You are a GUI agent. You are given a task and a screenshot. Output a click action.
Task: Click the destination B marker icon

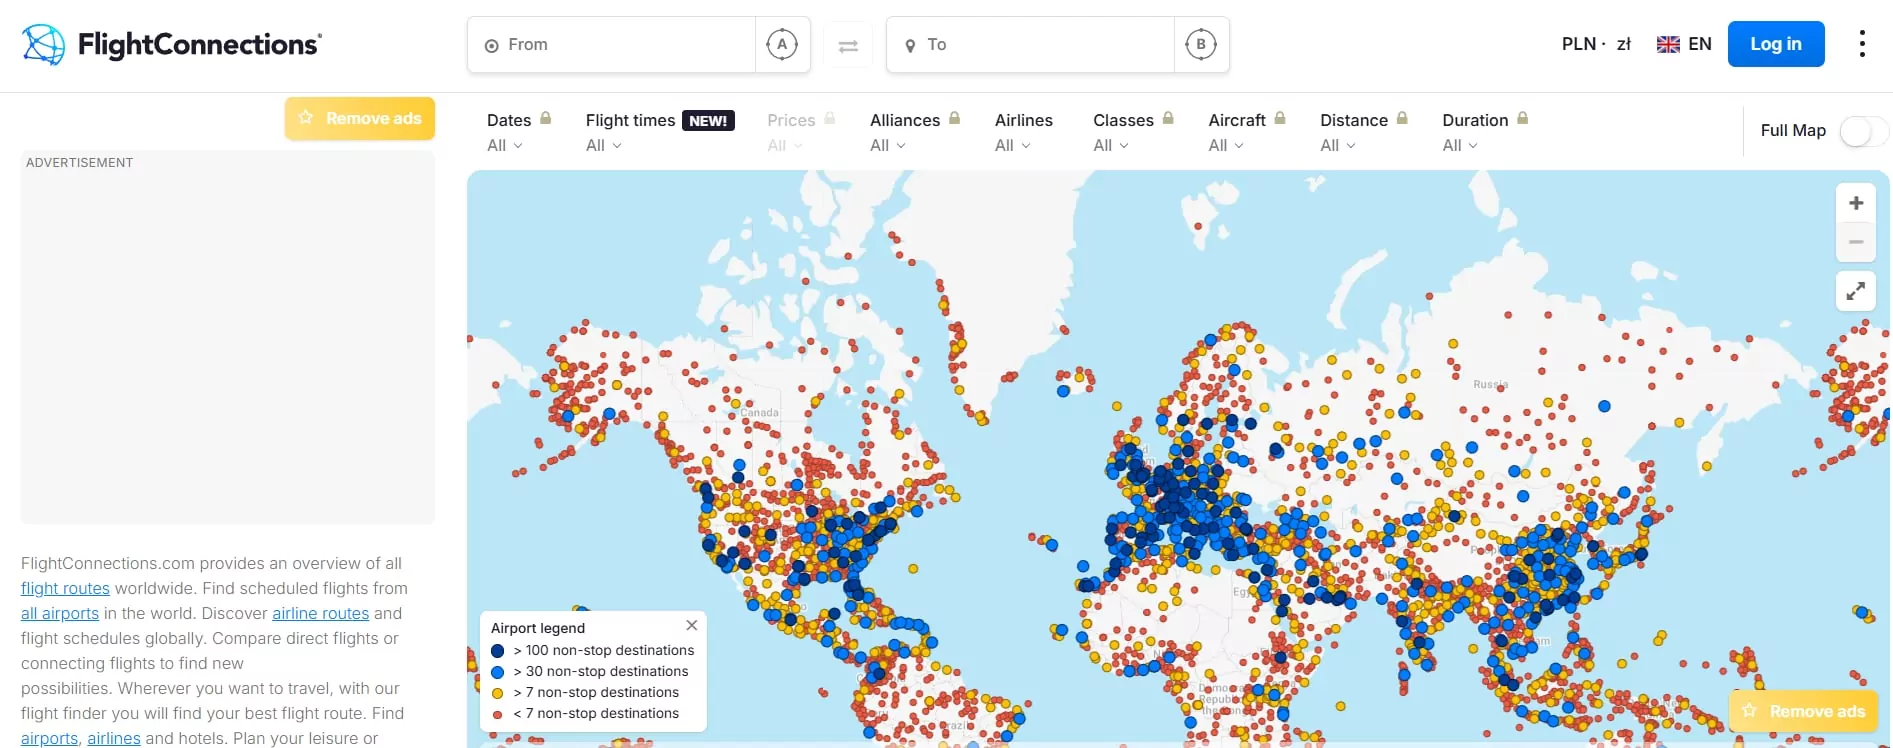[x=1201, y=44]
